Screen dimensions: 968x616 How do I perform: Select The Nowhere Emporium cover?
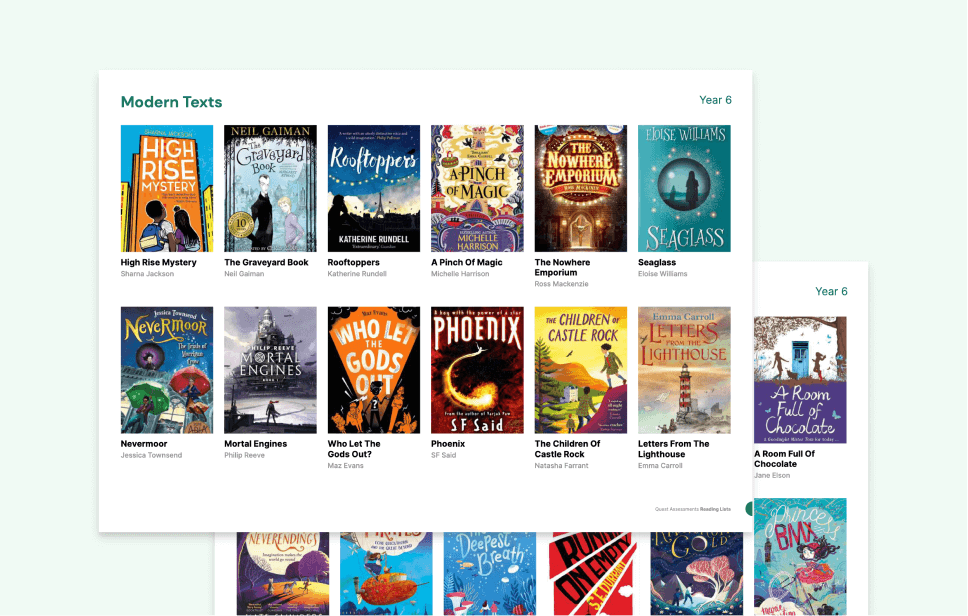(x=580, y=188)
